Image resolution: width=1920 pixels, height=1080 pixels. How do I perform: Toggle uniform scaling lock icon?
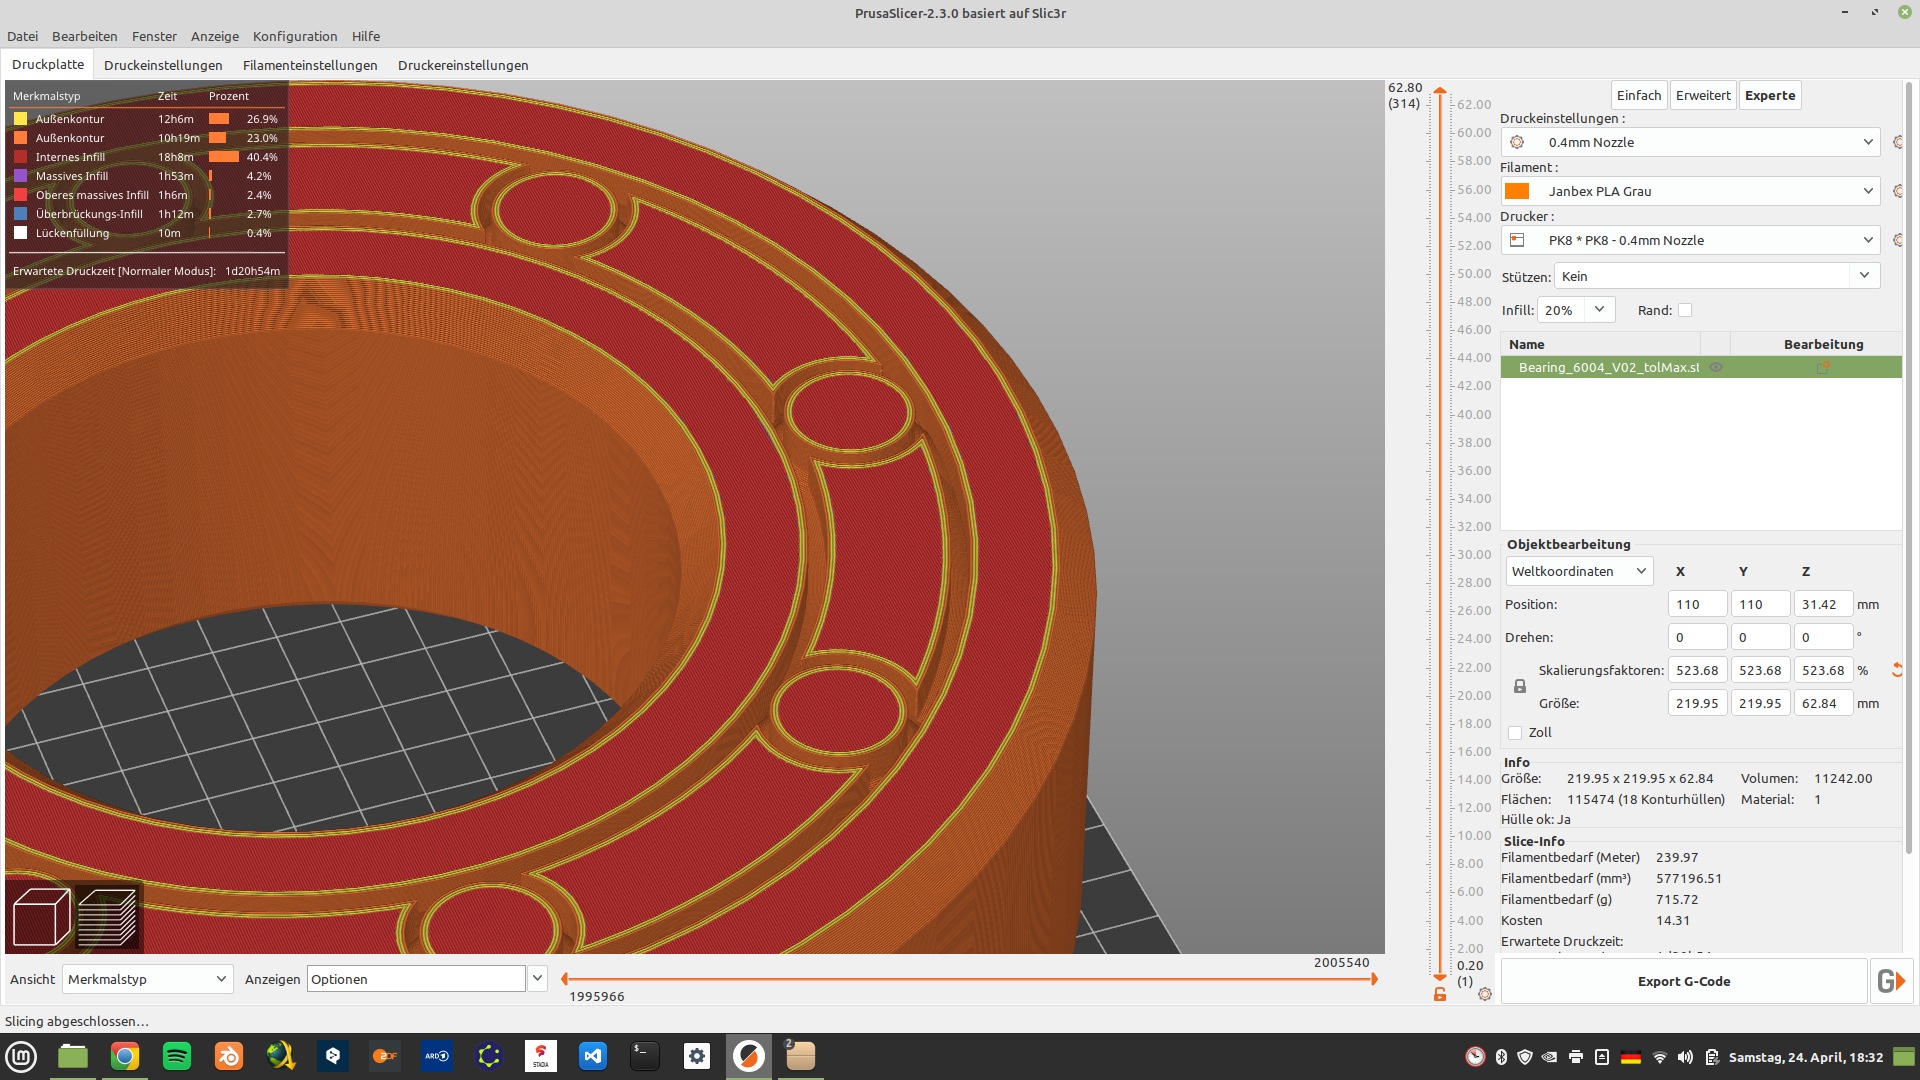coord(1519,686)
